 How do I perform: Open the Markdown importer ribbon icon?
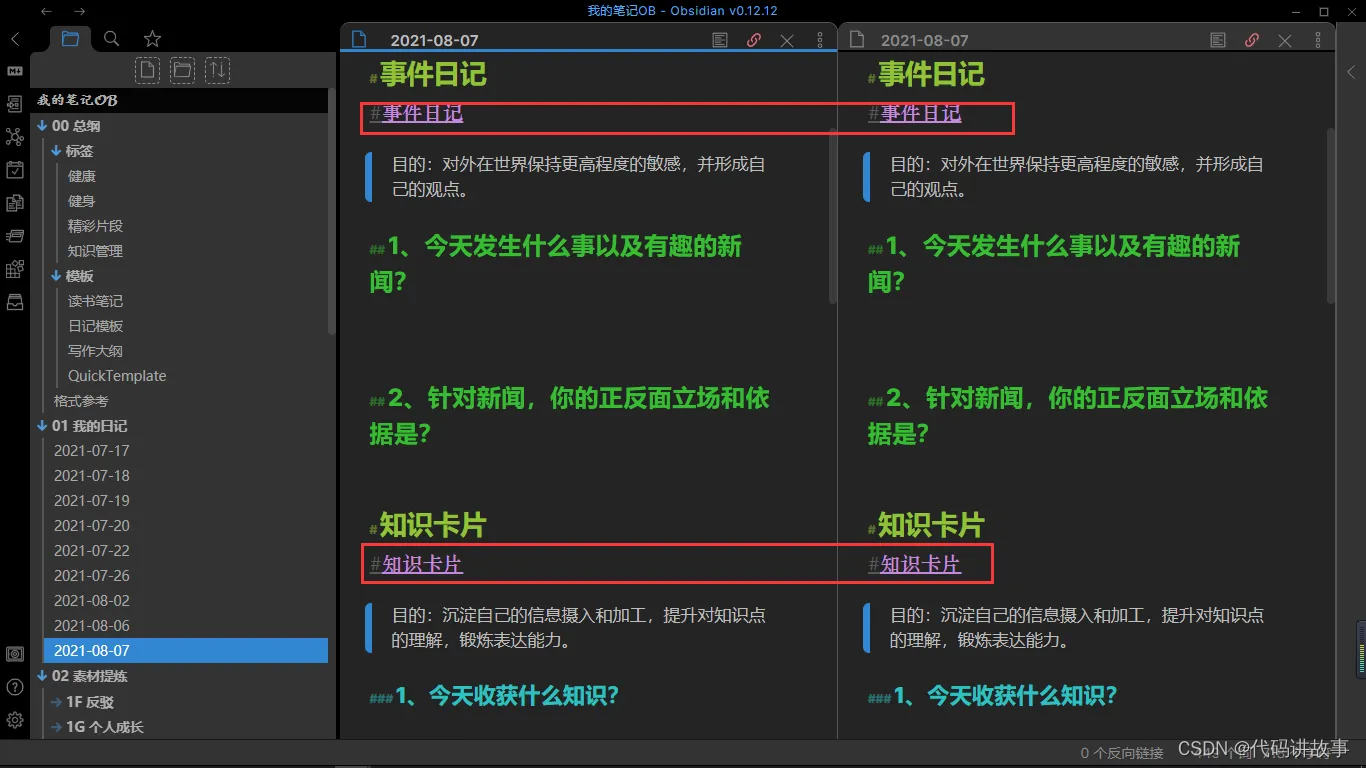(15, 71)
